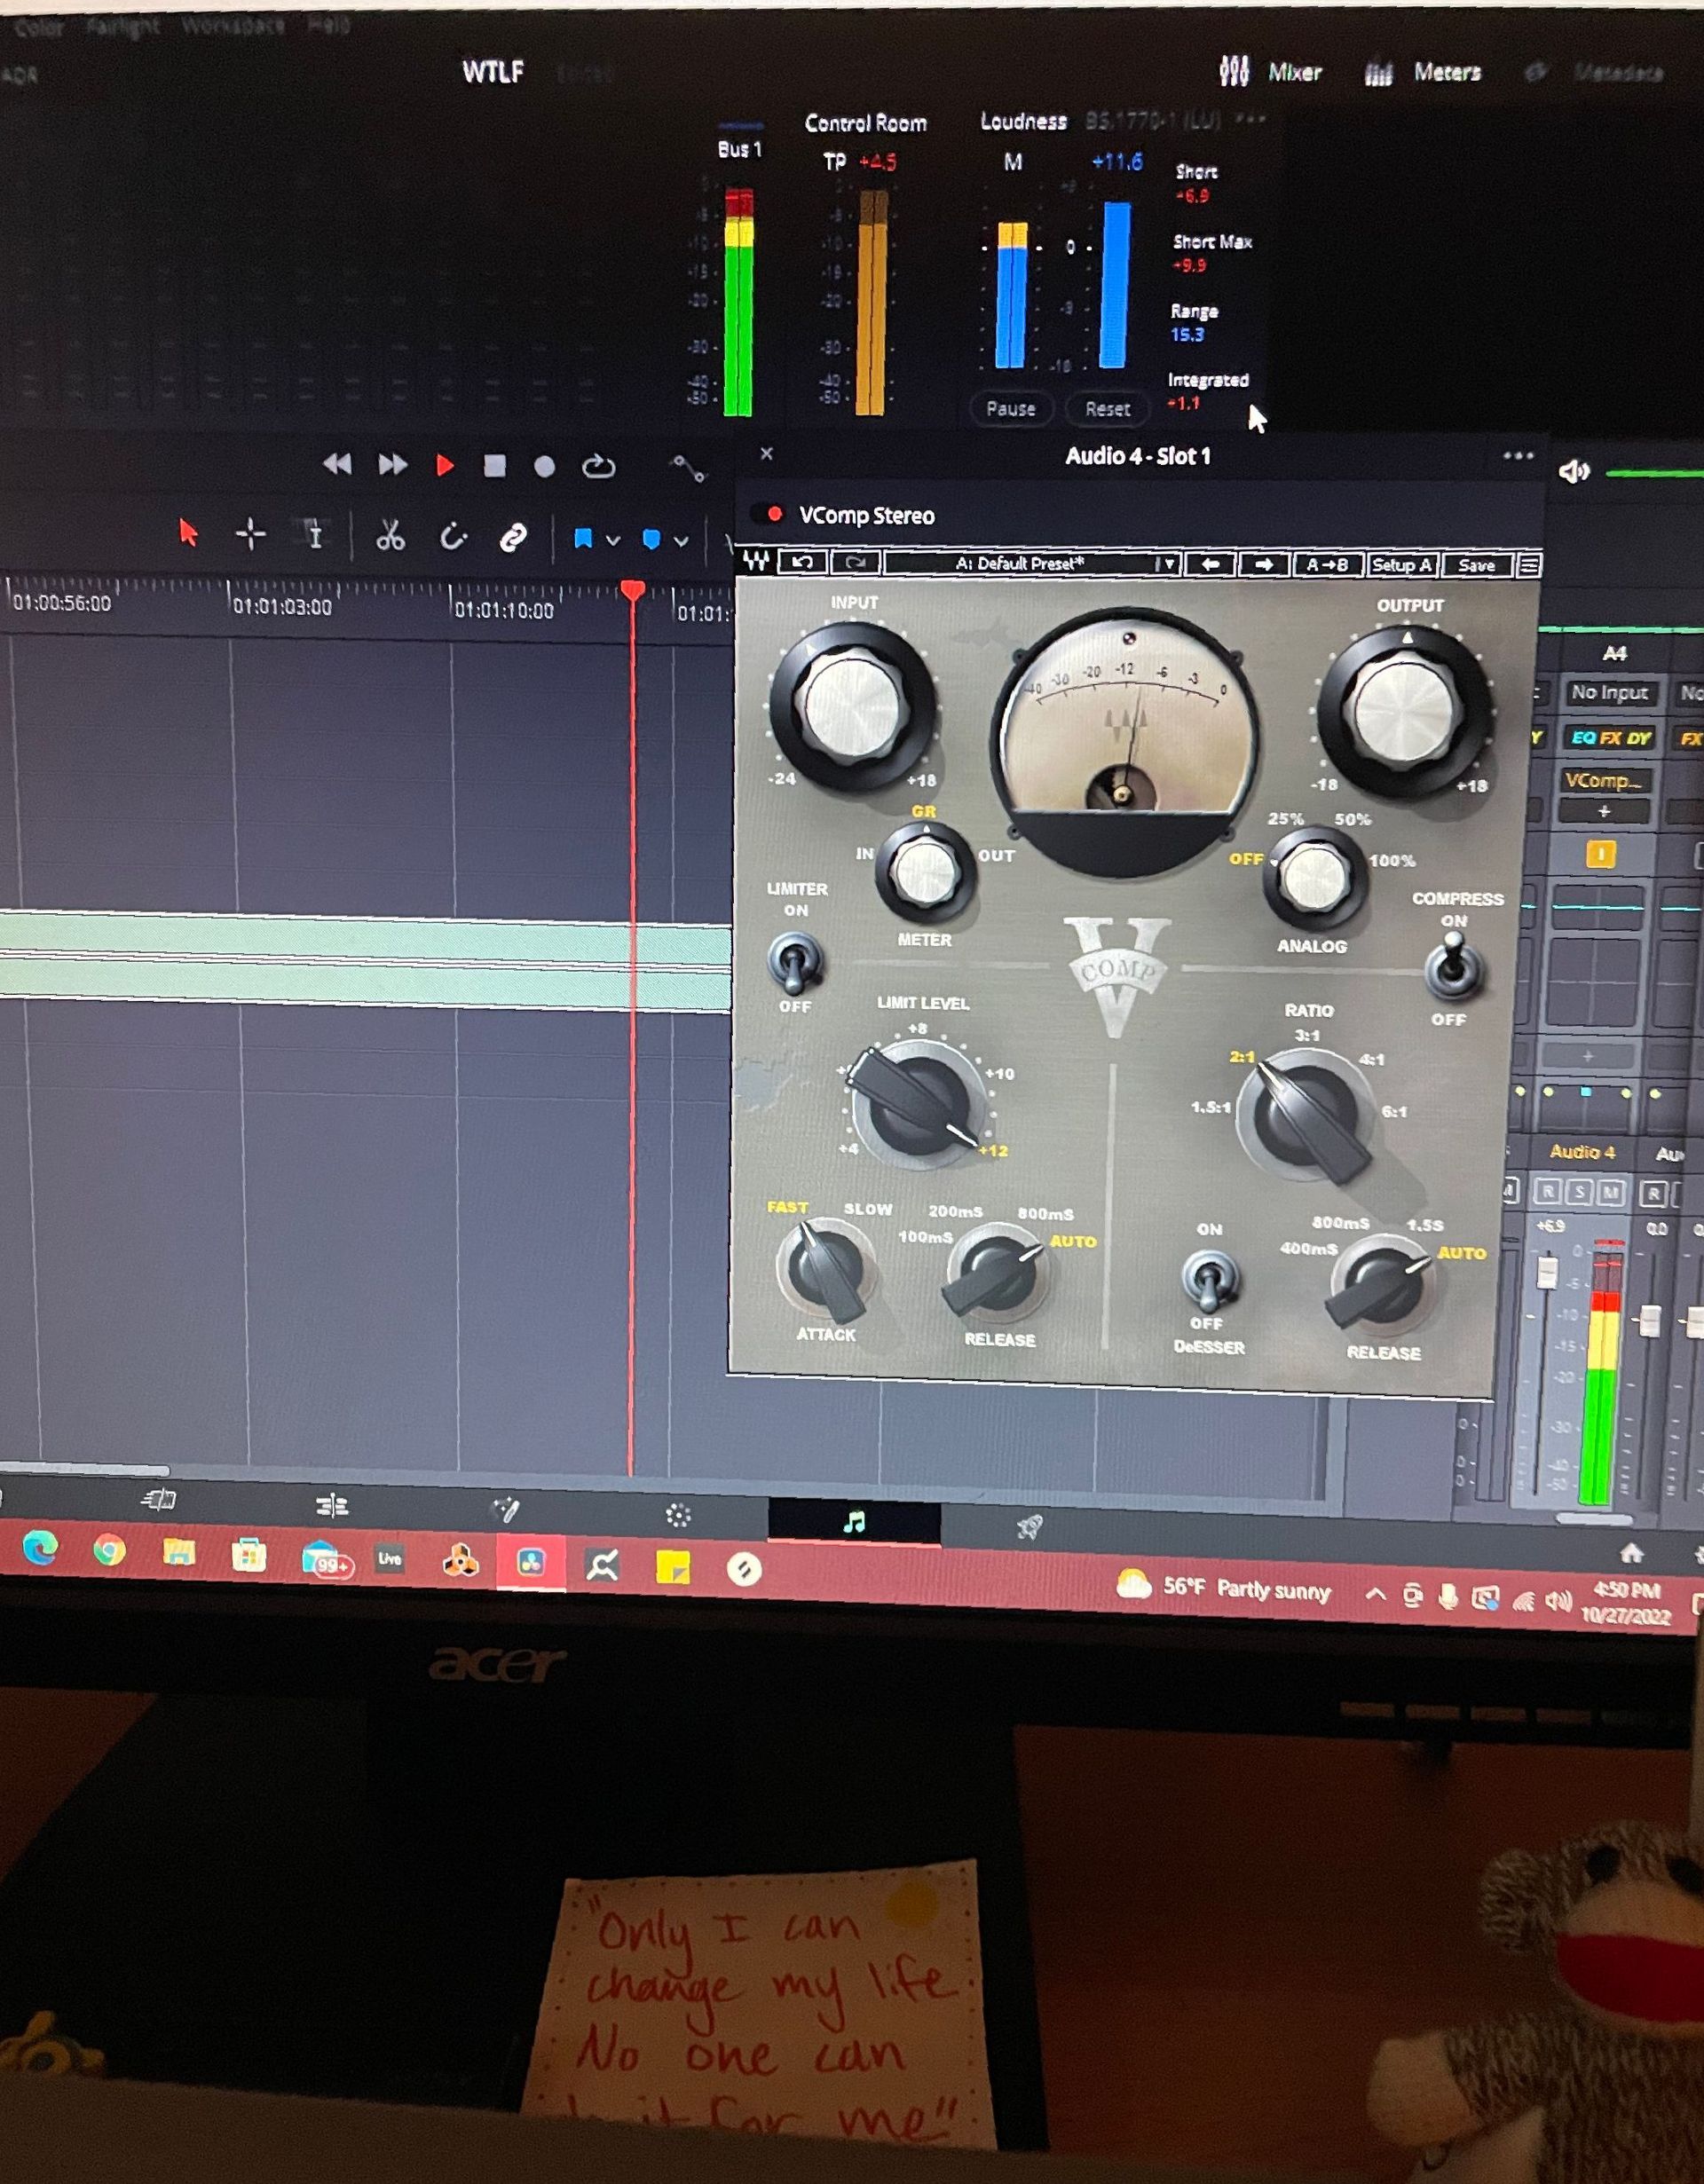Viewport: 1704px width, 2184px height.
Task: Toggle the Audio 4 solo S button
Action: click(x=1579, y=1192)
